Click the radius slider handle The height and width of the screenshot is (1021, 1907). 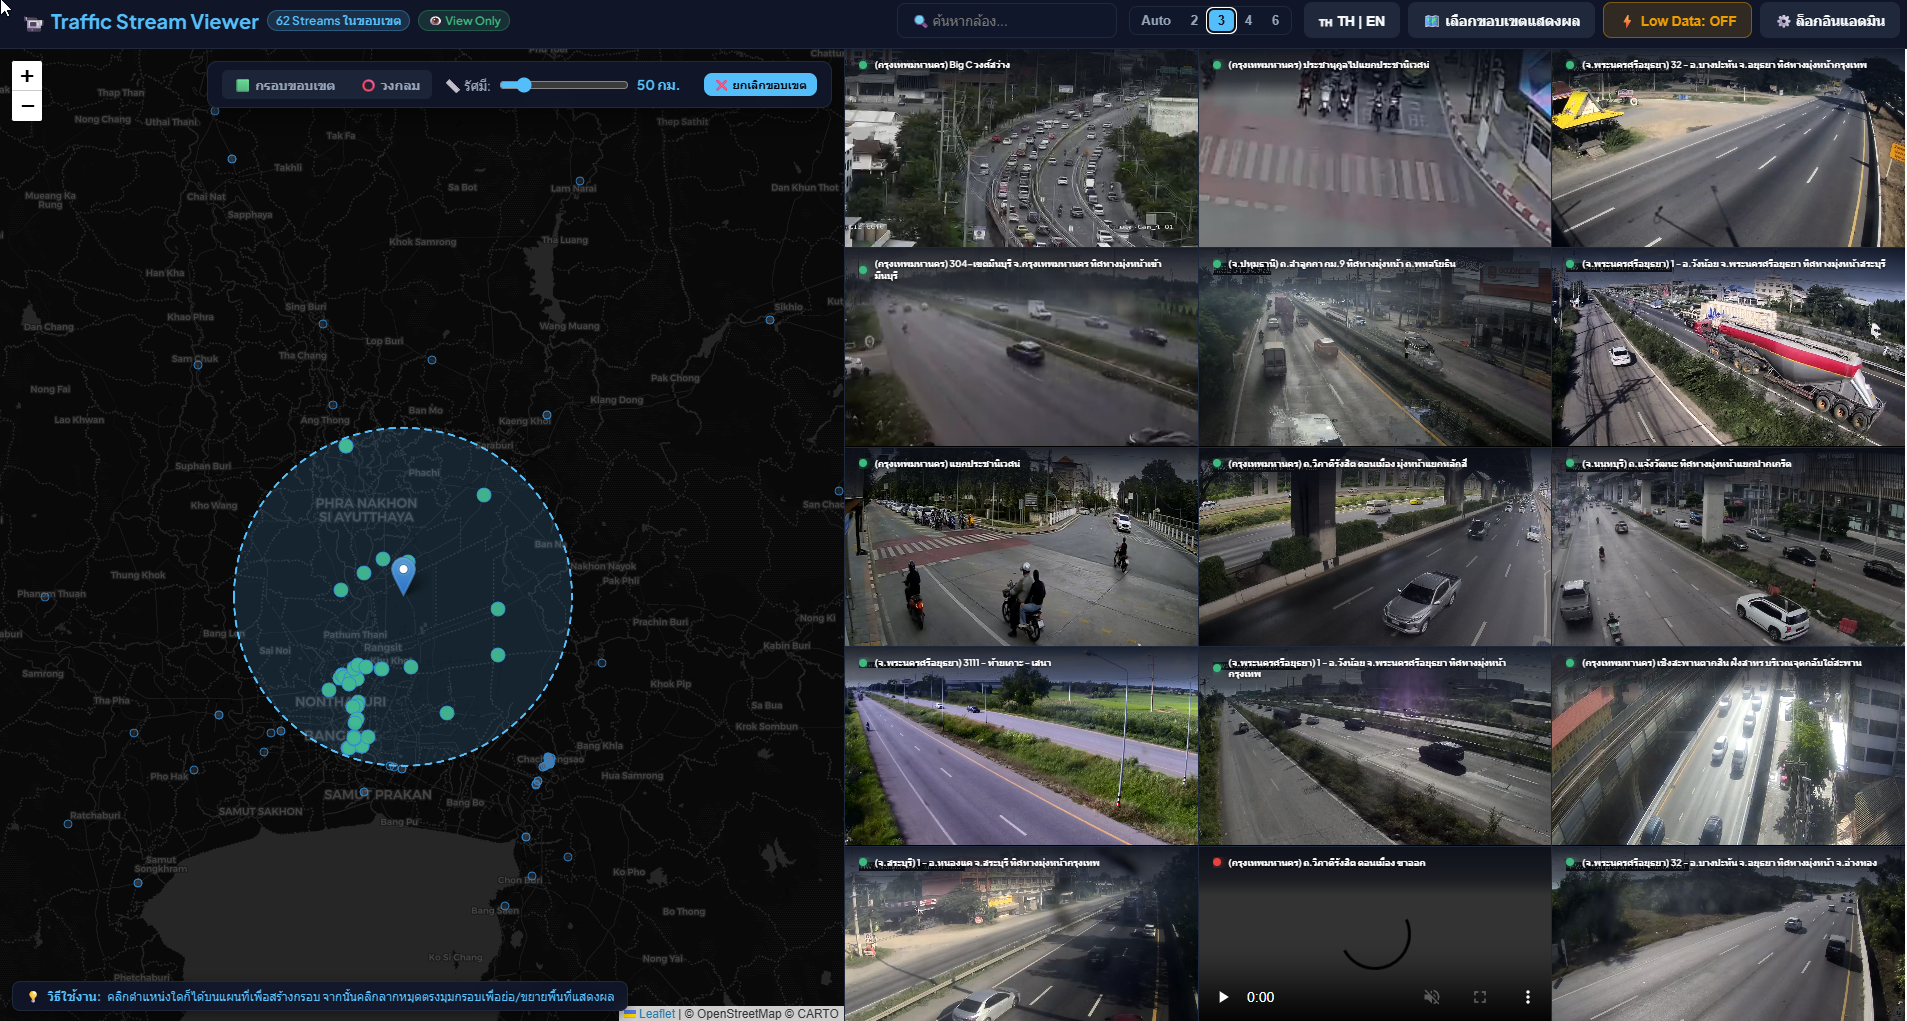pyautogui.click(x=523, y=85)
